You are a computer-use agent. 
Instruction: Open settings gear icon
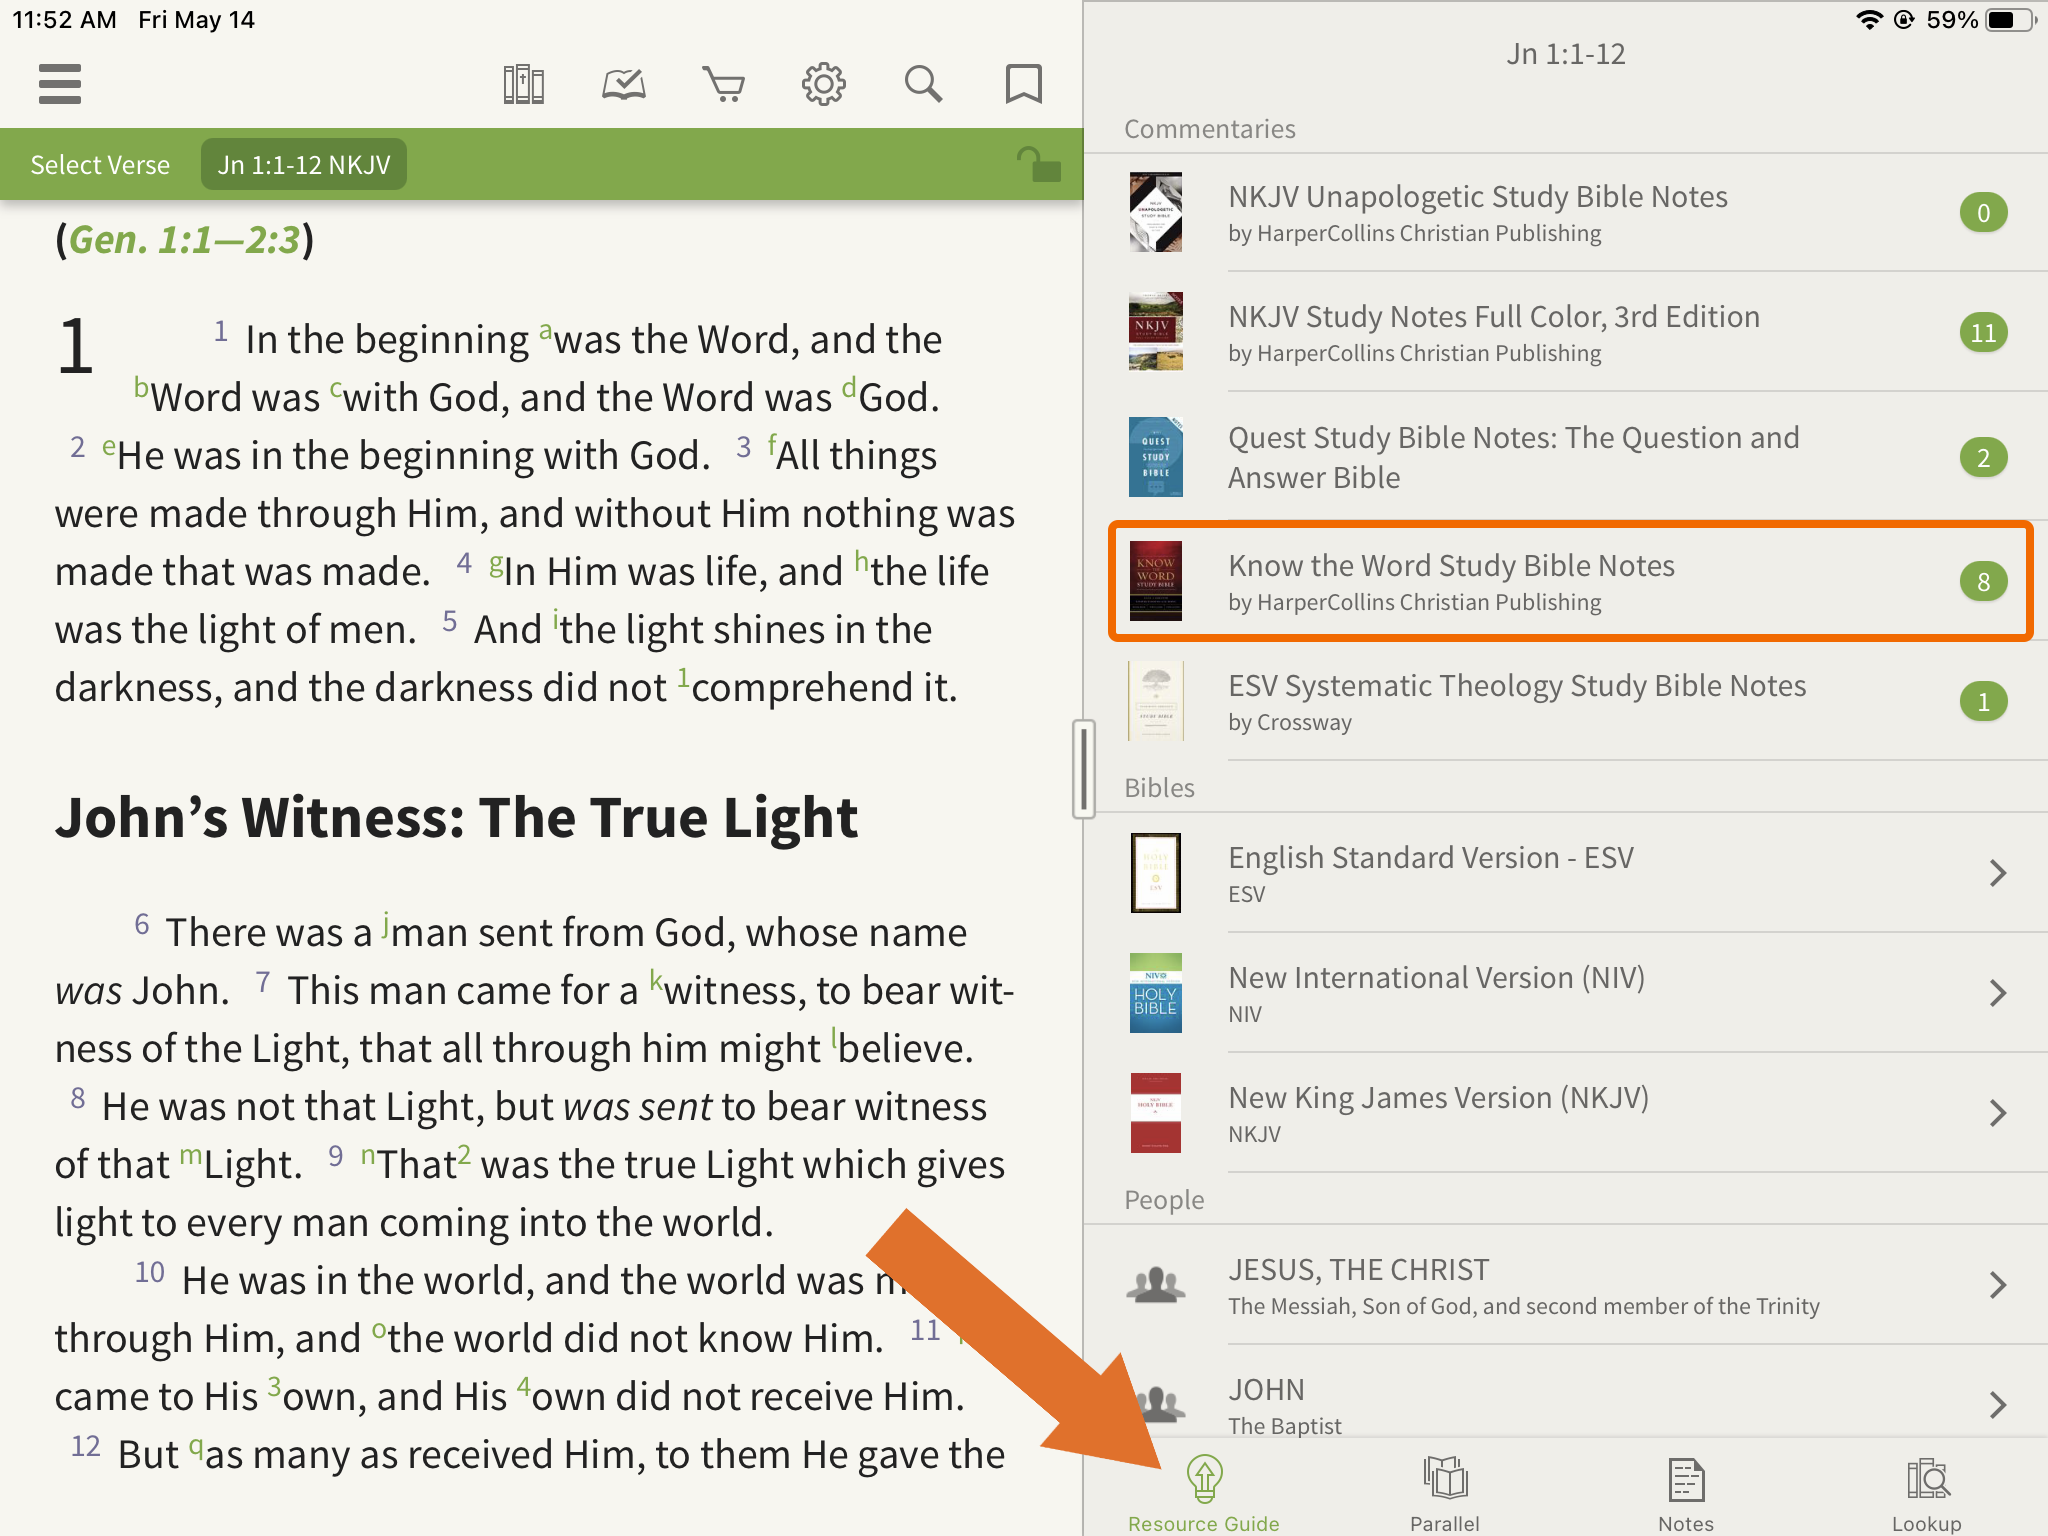[823, 84]
